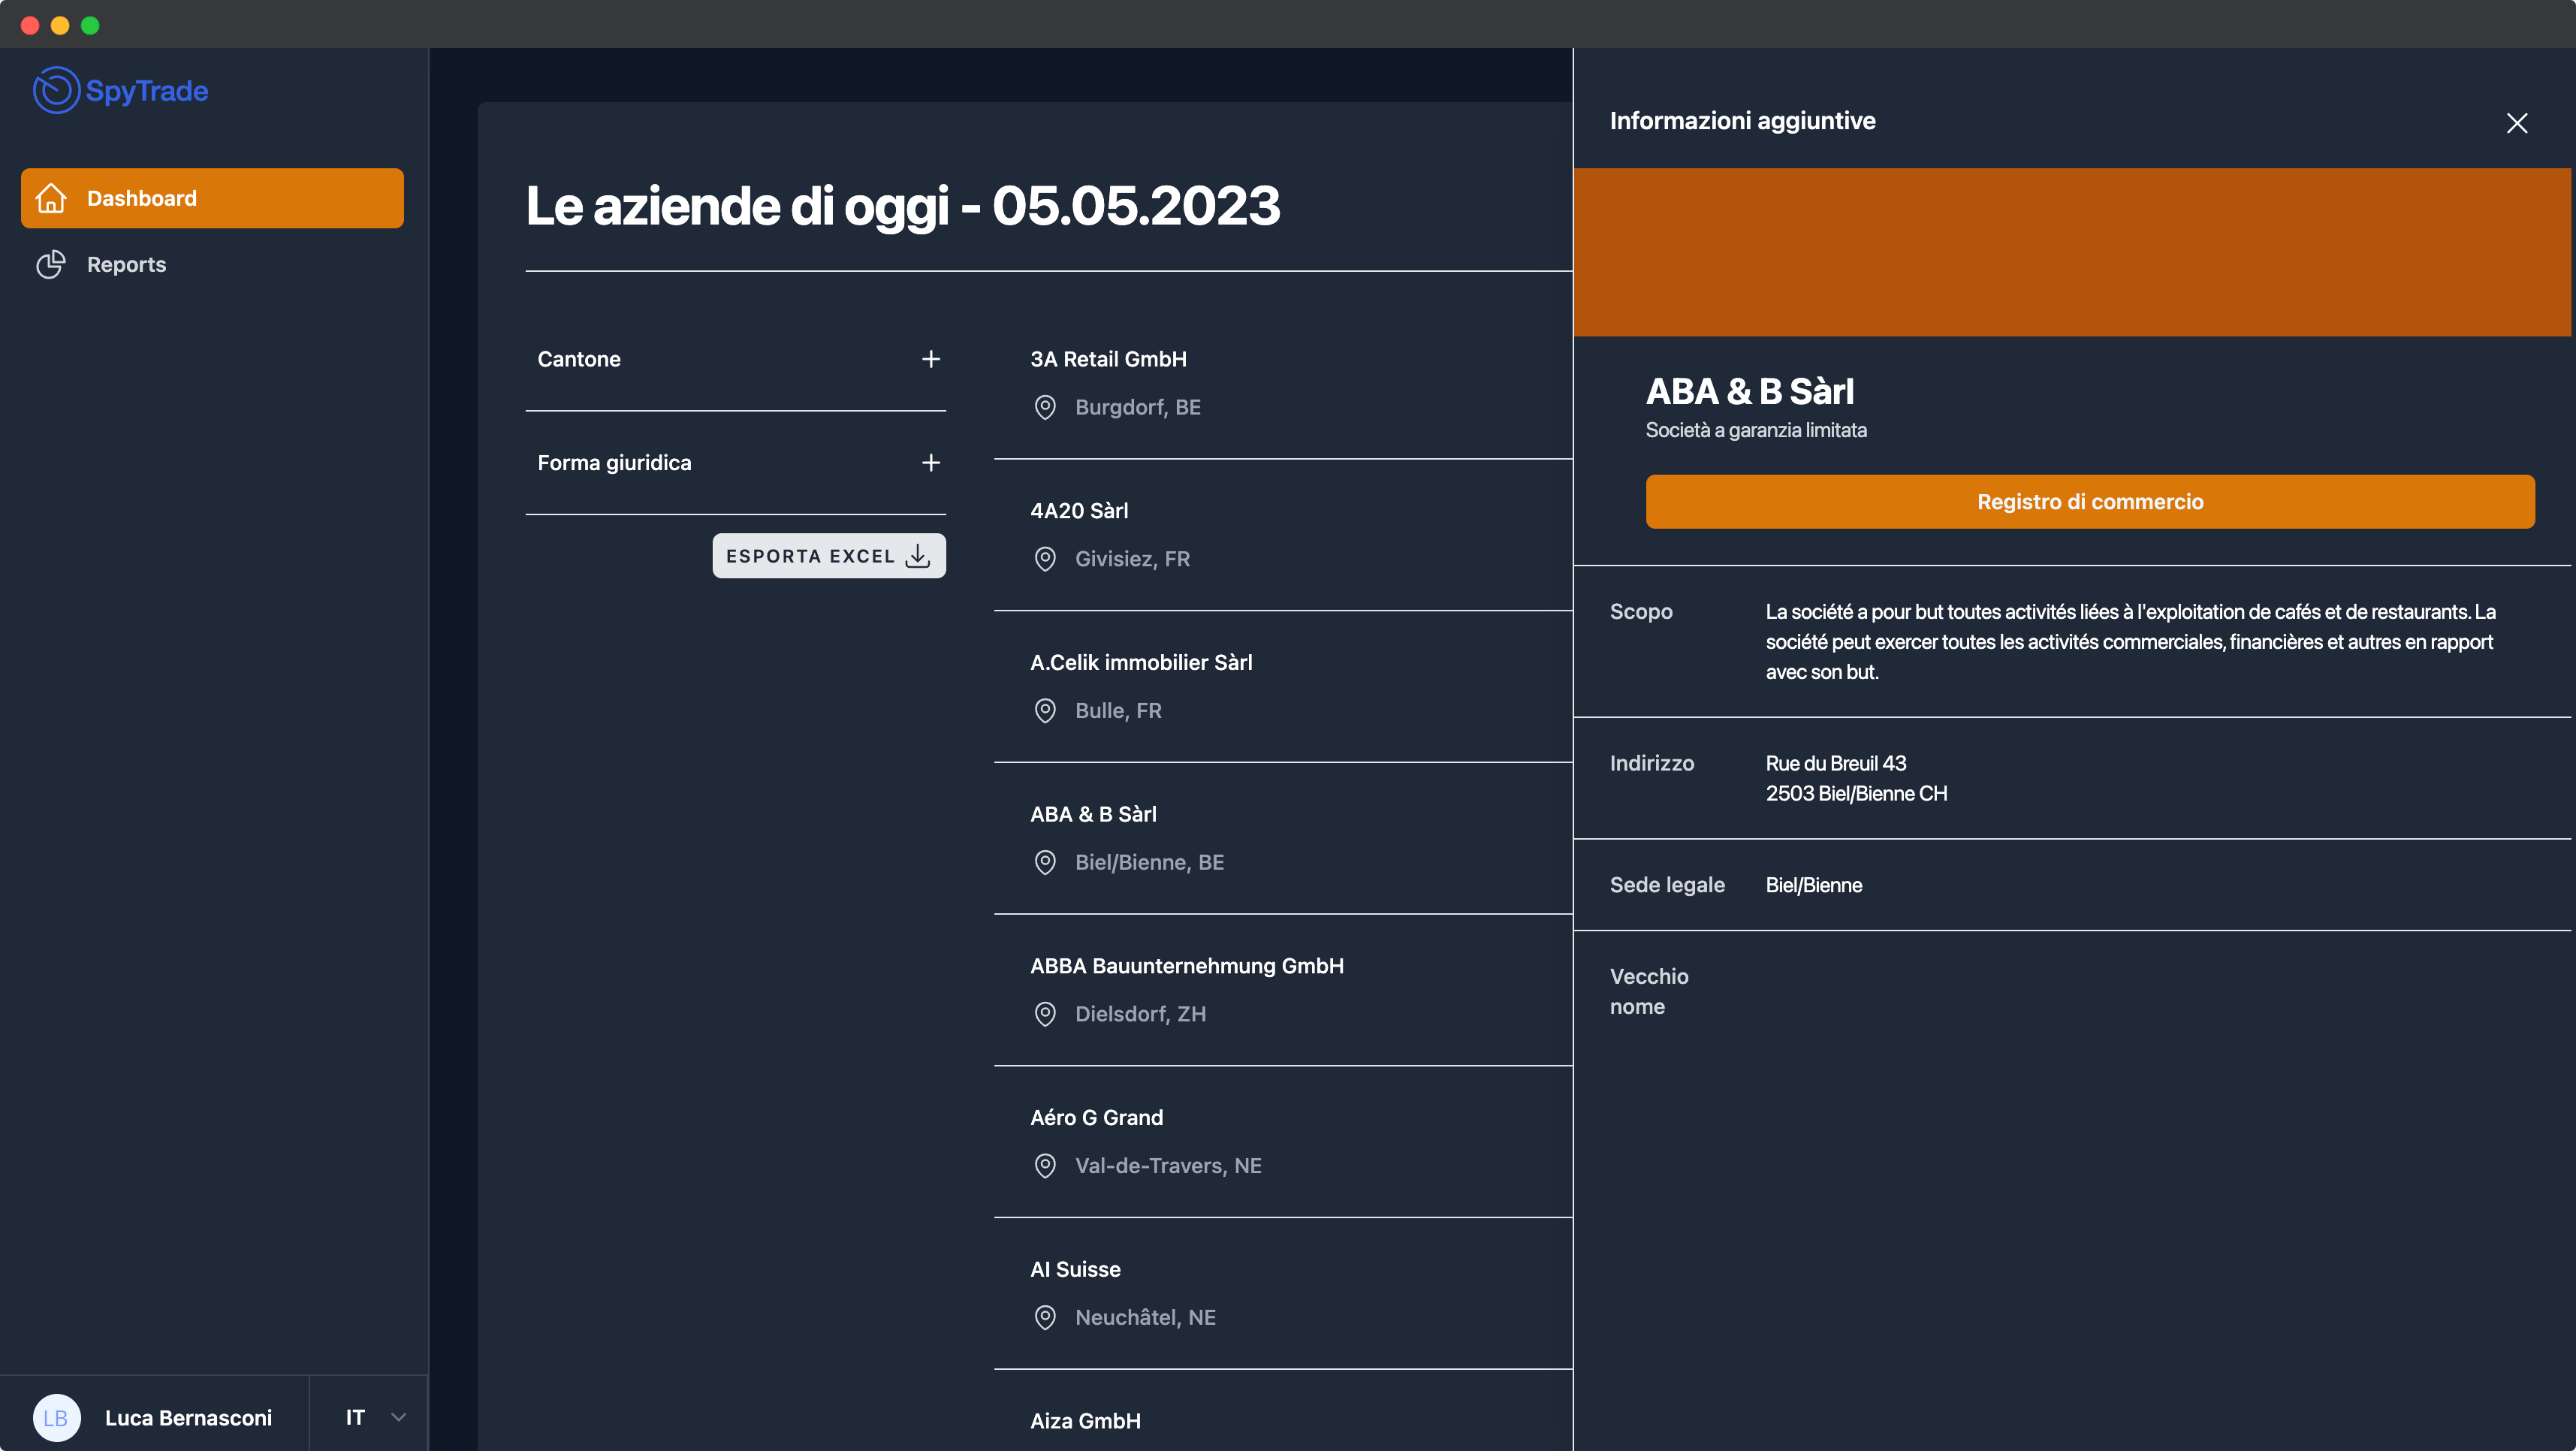Go to the Reports menu item
Viewport: 2576px width, 1451px height.
pos(126,264)
